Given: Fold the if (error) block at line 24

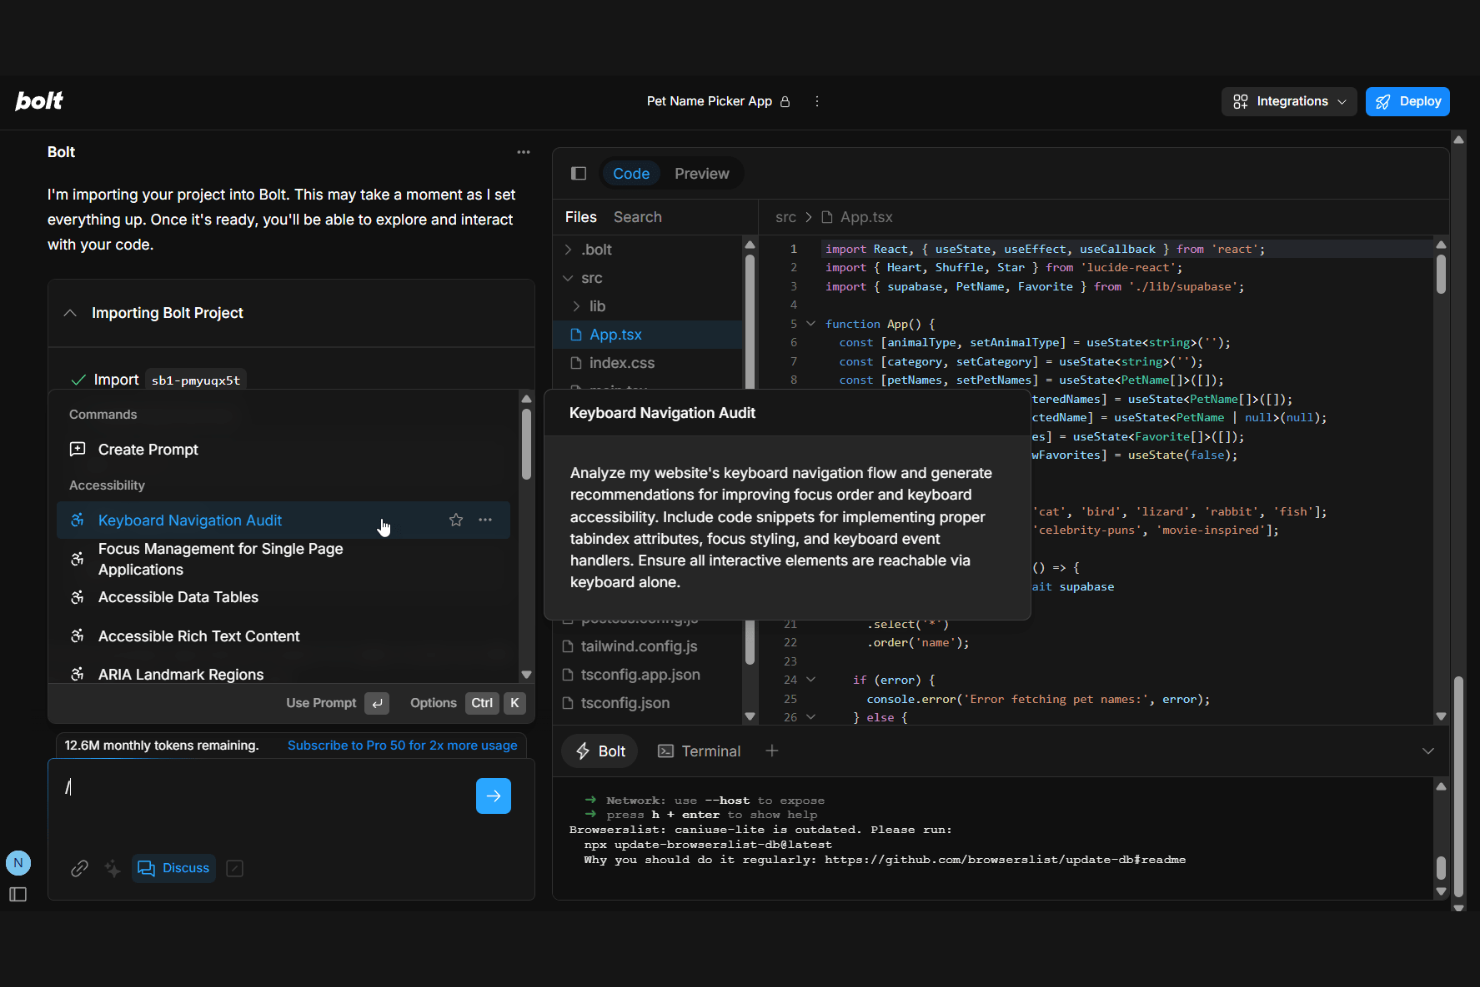Looking at the screenshot, I should pos(811,680).
